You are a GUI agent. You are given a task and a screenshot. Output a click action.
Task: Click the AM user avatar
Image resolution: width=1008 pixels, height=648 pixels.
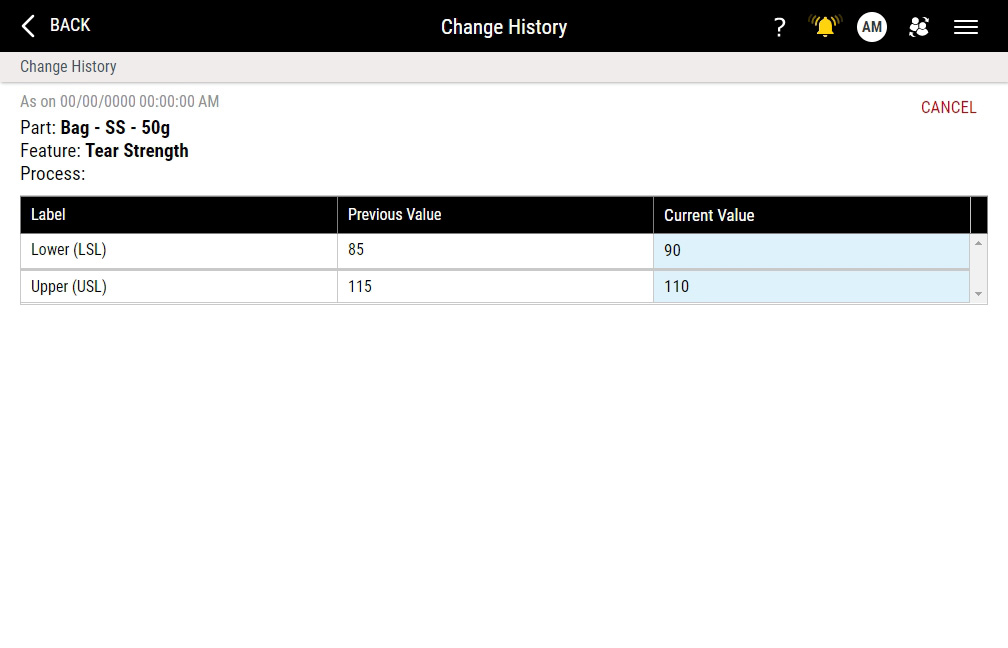tap(872, 27)
